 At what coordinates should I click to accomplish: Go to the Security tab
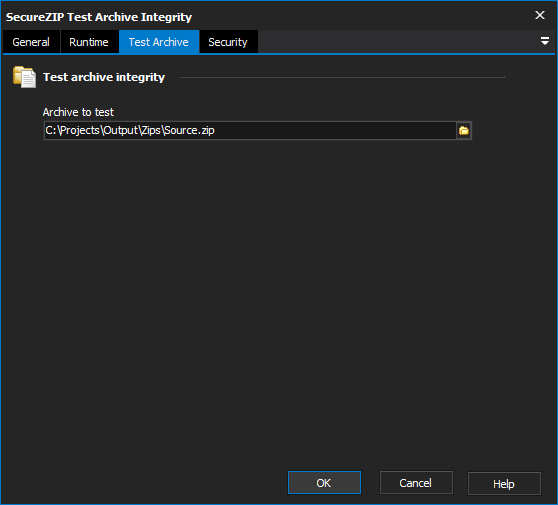click(x=228, y=42)
